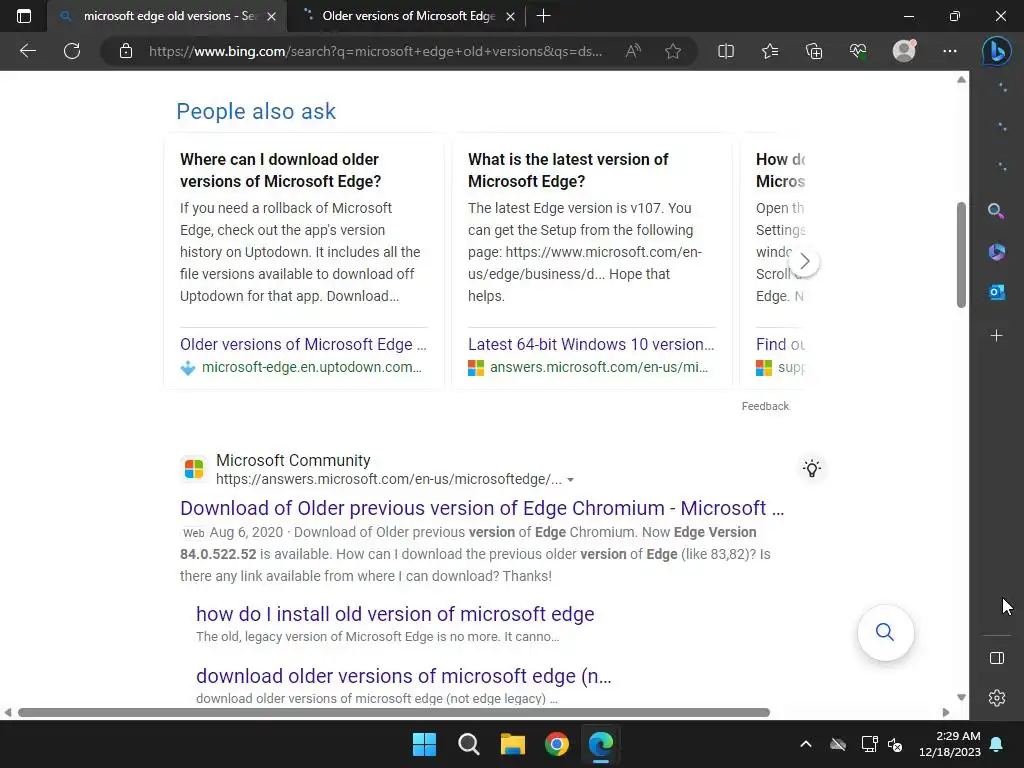Open 'Download of Older previous version of Edge Chromium' result
This screenshot has height=768, width=1024.
coord(482,508)
